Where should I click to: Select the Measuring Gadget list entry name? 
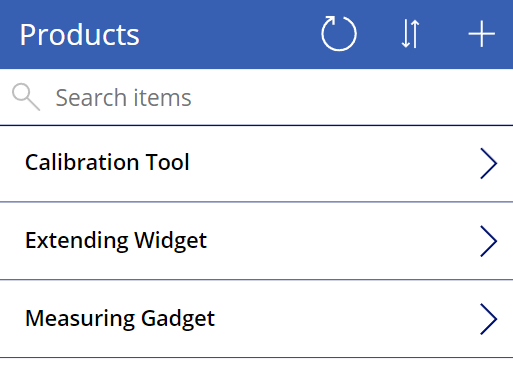120,318
